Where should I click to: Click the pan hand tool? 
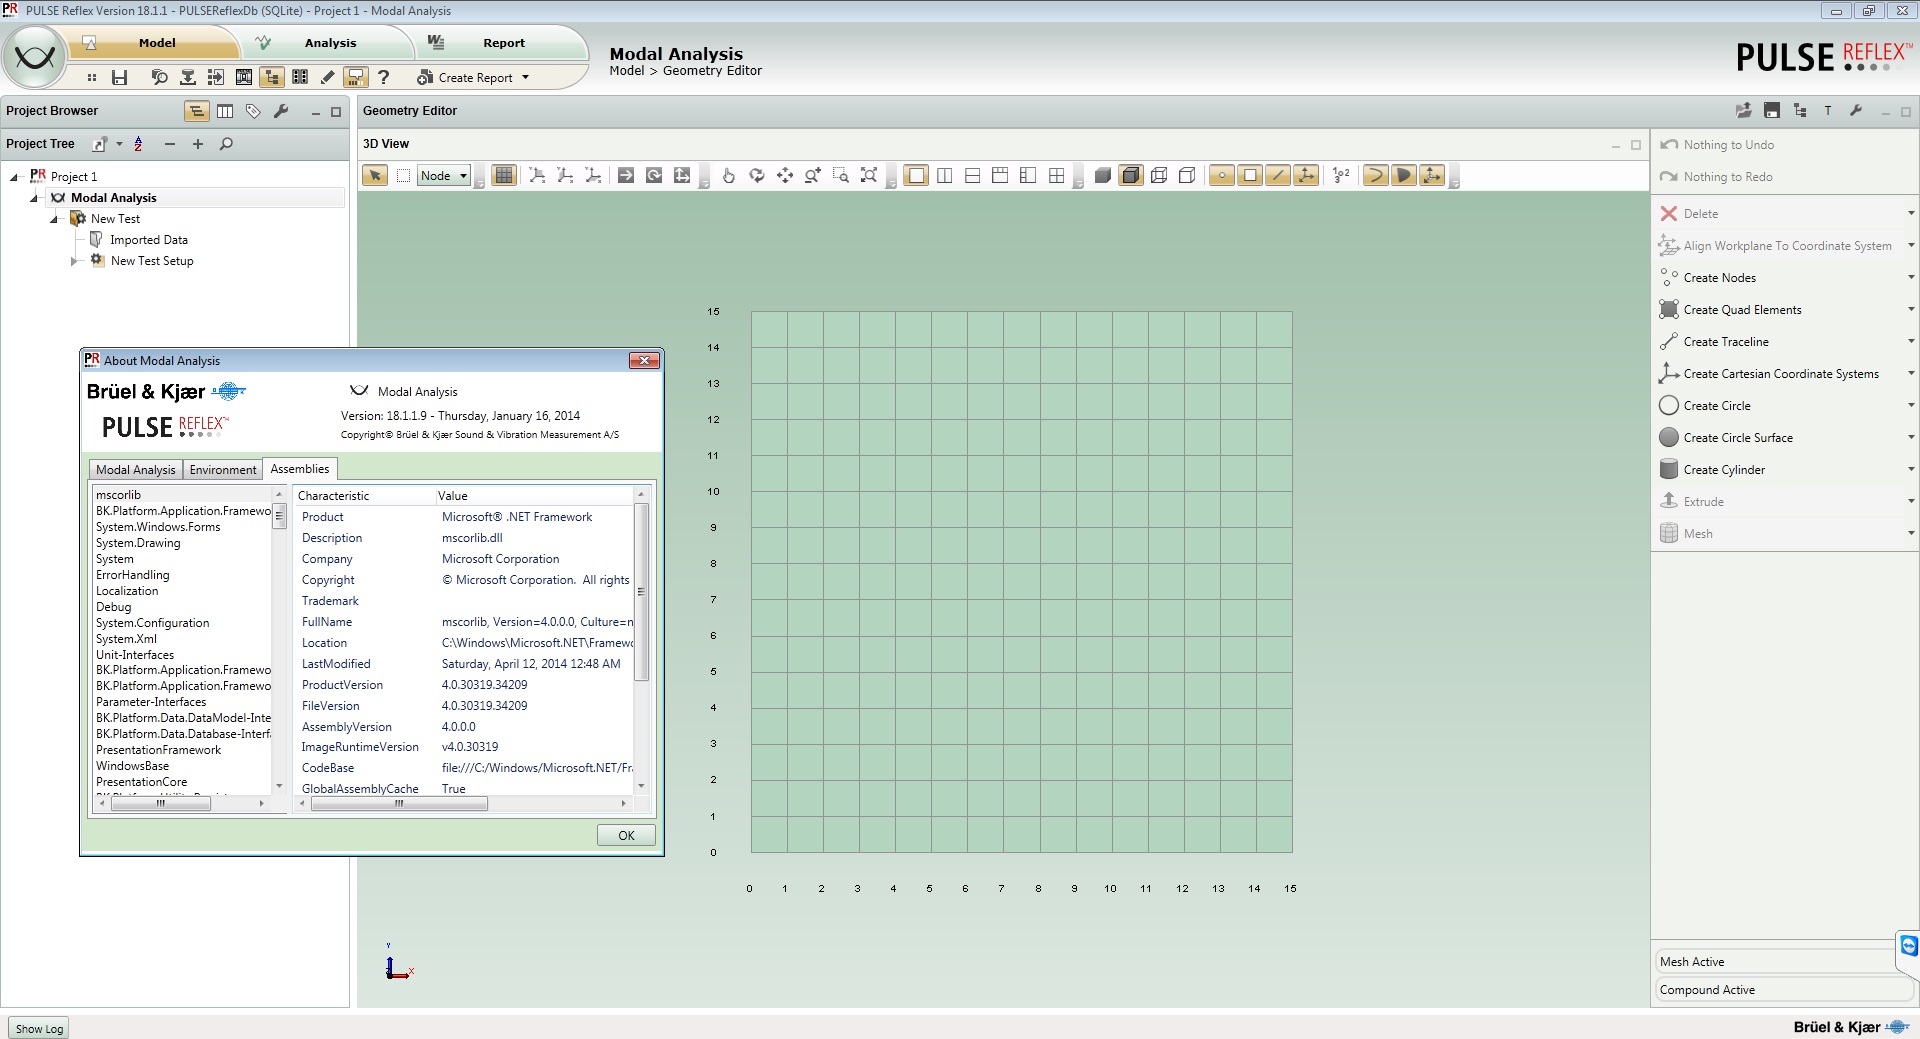[x=729, y=176]
